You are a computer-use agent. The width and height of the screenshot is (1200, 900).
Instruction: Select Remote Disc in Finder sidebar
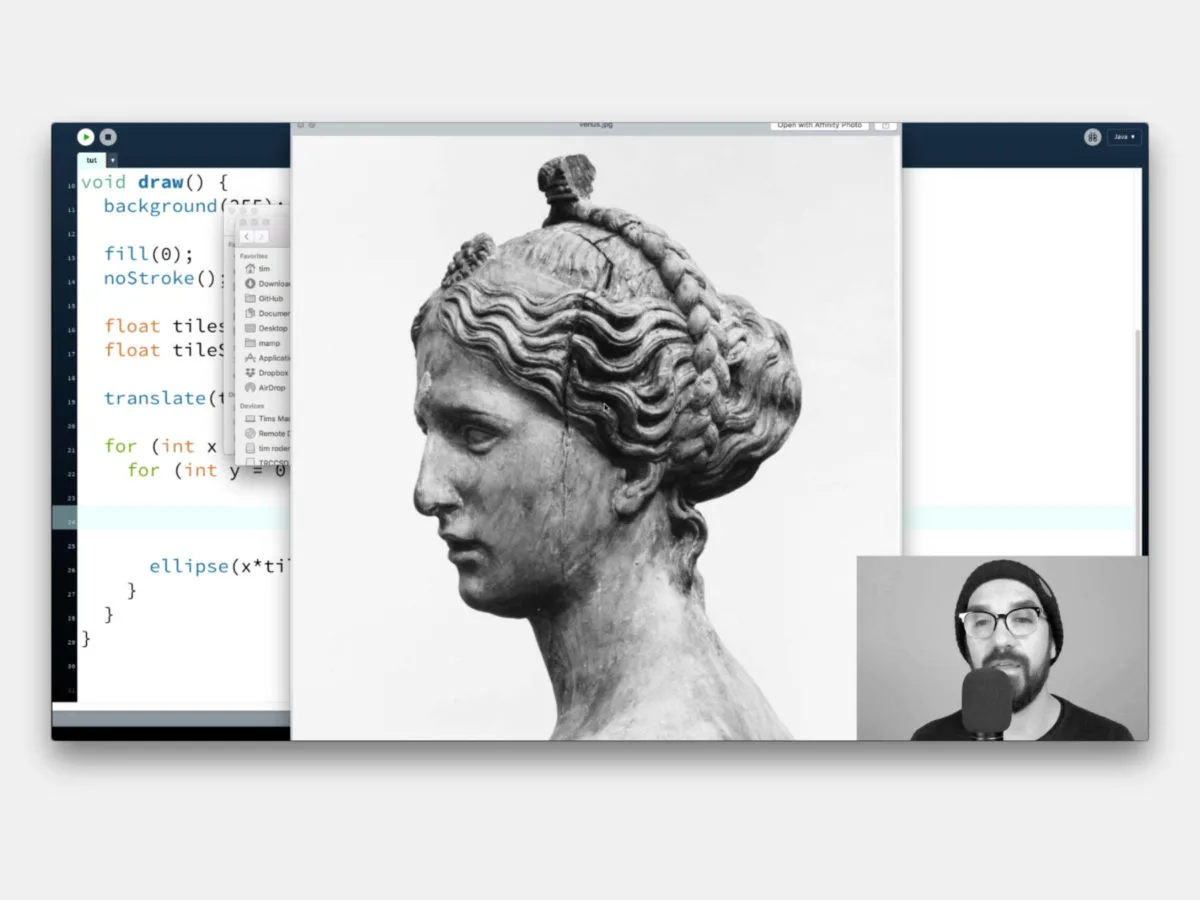267,434
